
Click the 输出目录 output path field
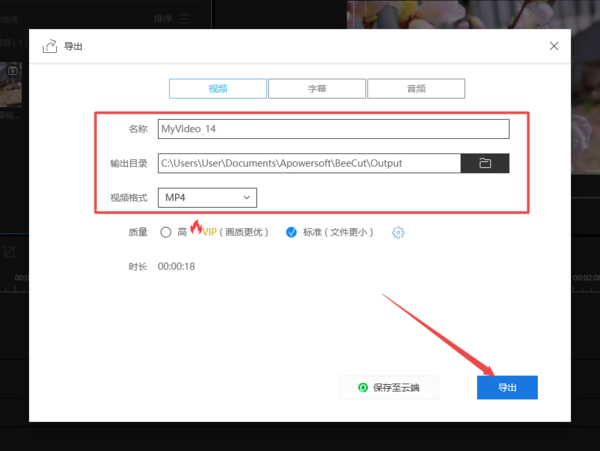pyautogui.click(x=308, y=163)
